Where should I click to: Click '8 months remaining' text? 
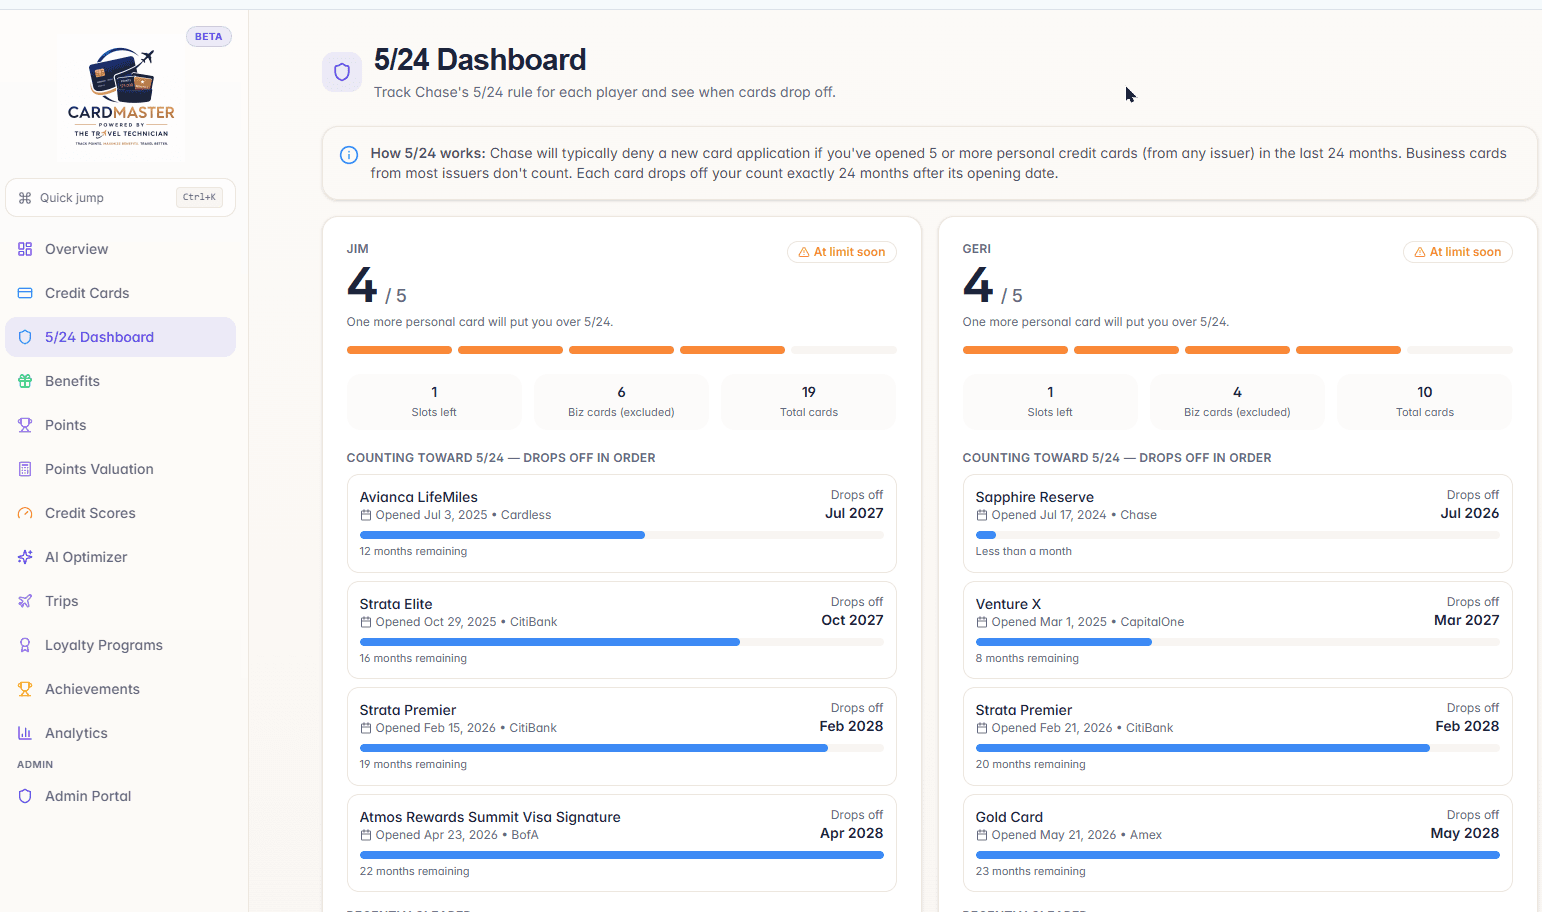[1027, 658]
